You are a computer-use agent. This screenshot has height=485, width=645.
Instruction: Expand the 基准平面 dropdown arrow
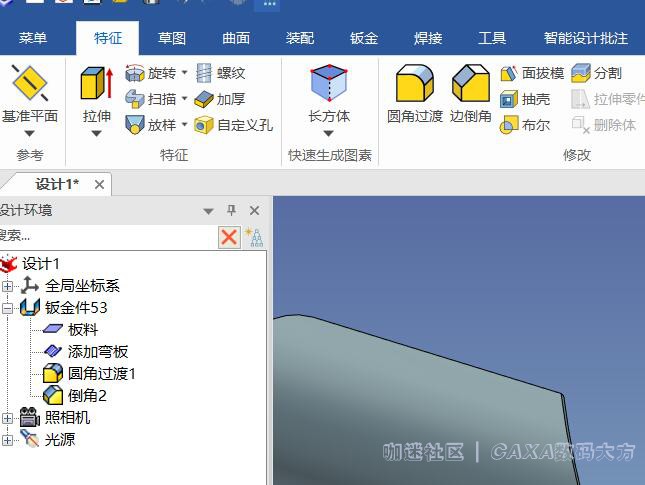29,133
